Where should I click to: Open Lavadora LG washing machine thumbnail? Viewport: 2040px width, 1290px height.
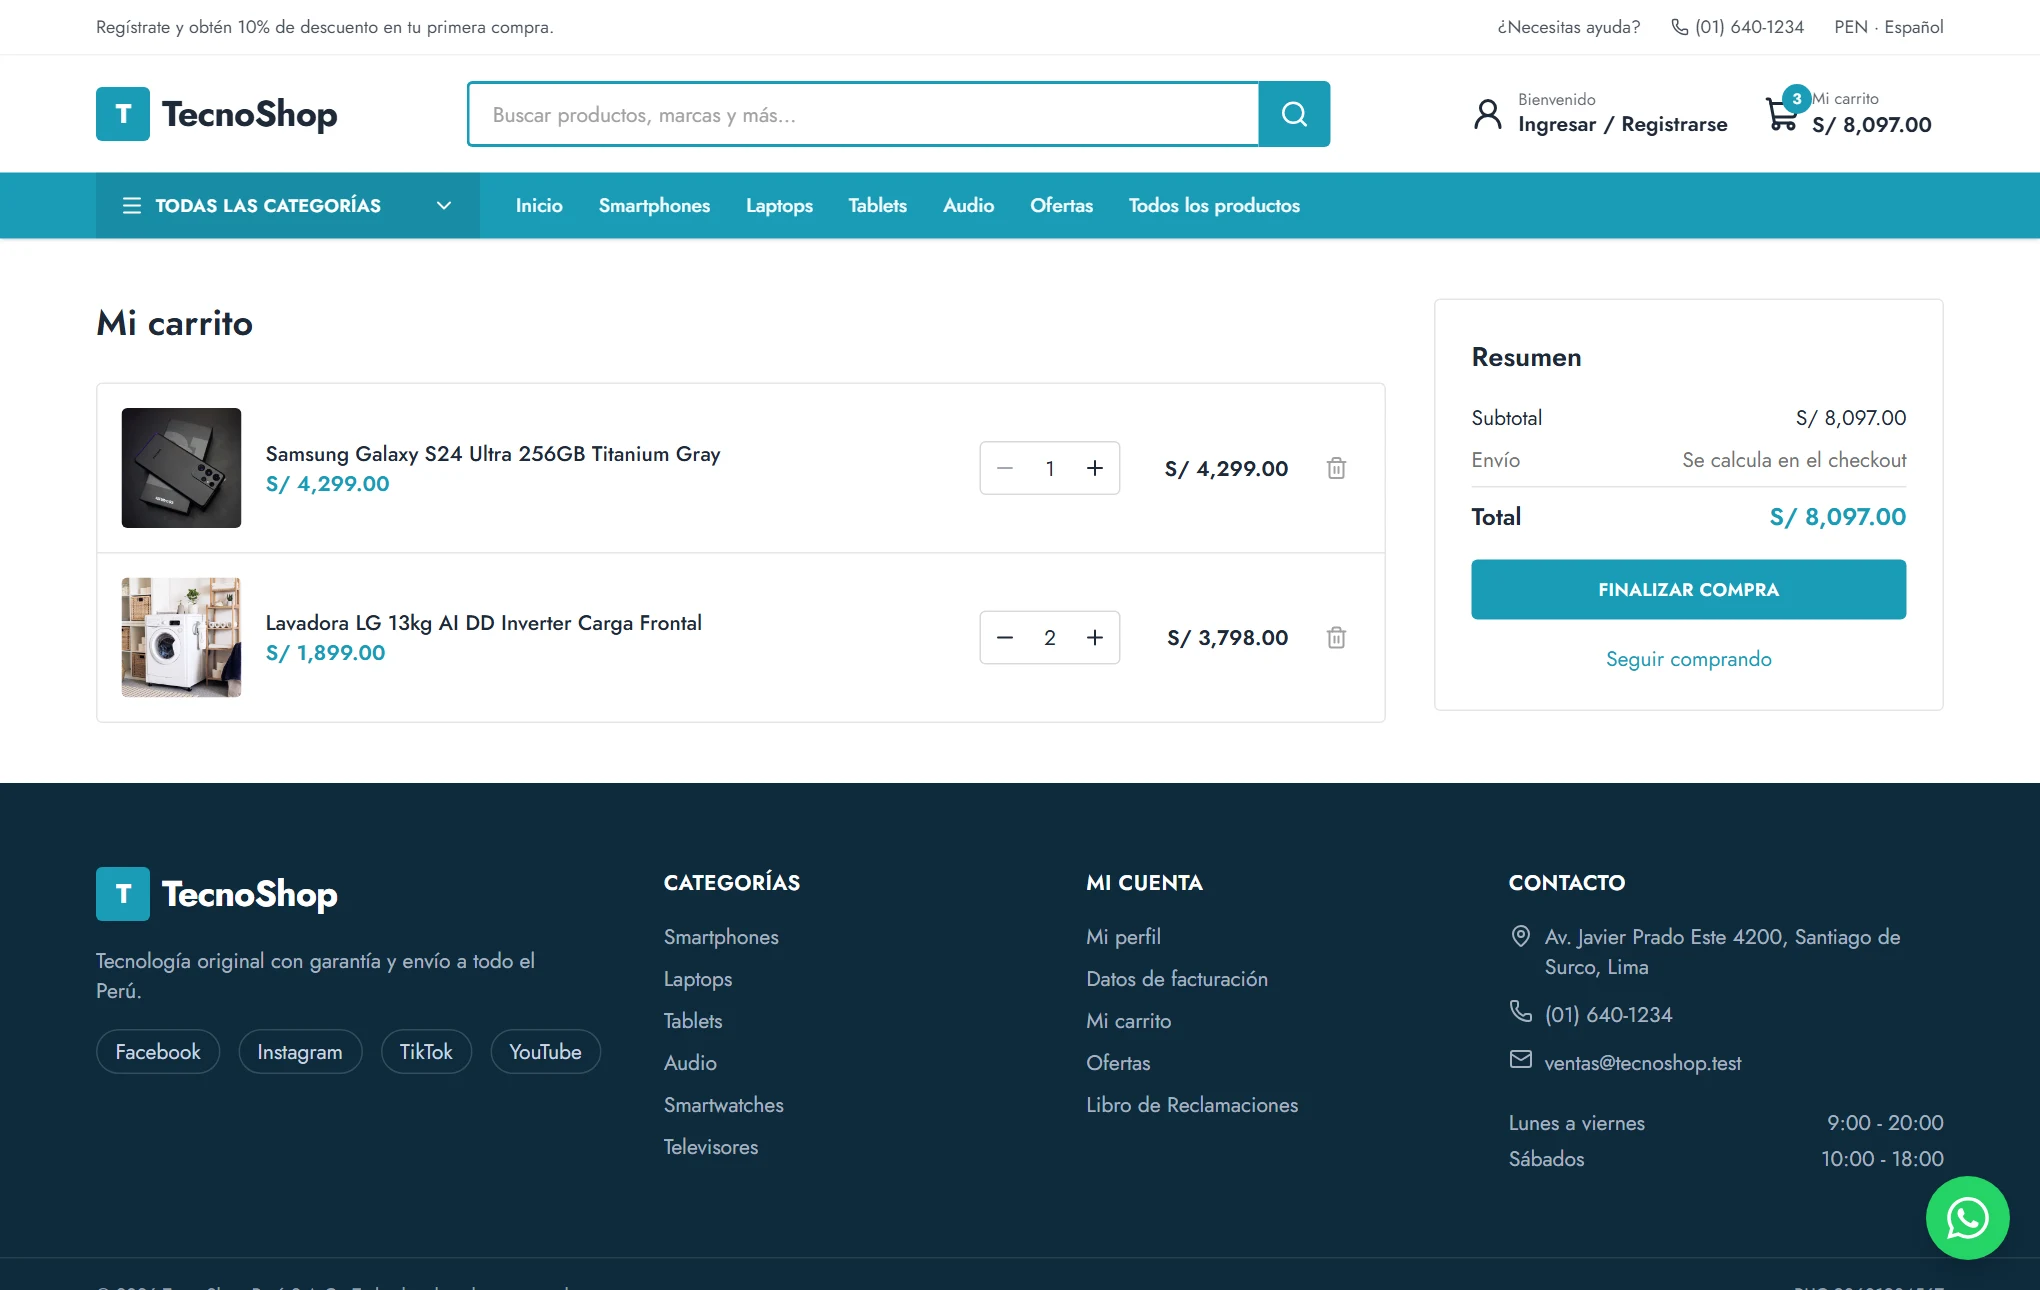(x=181, y=637)
